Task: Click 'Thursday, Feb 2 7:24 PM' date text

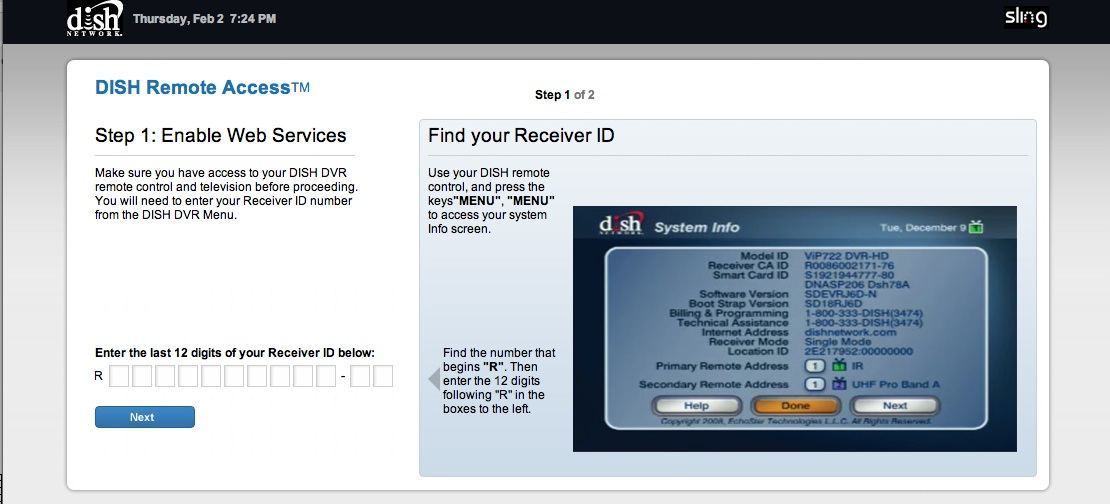Action: coord(205,19)
